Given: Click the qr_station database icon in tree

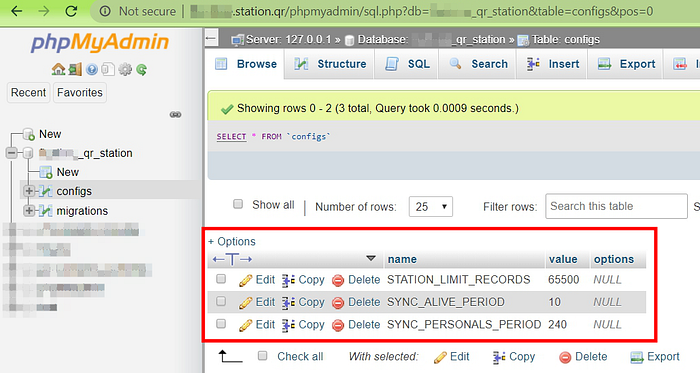Looking at the screenshot, I should pos(28,153).
